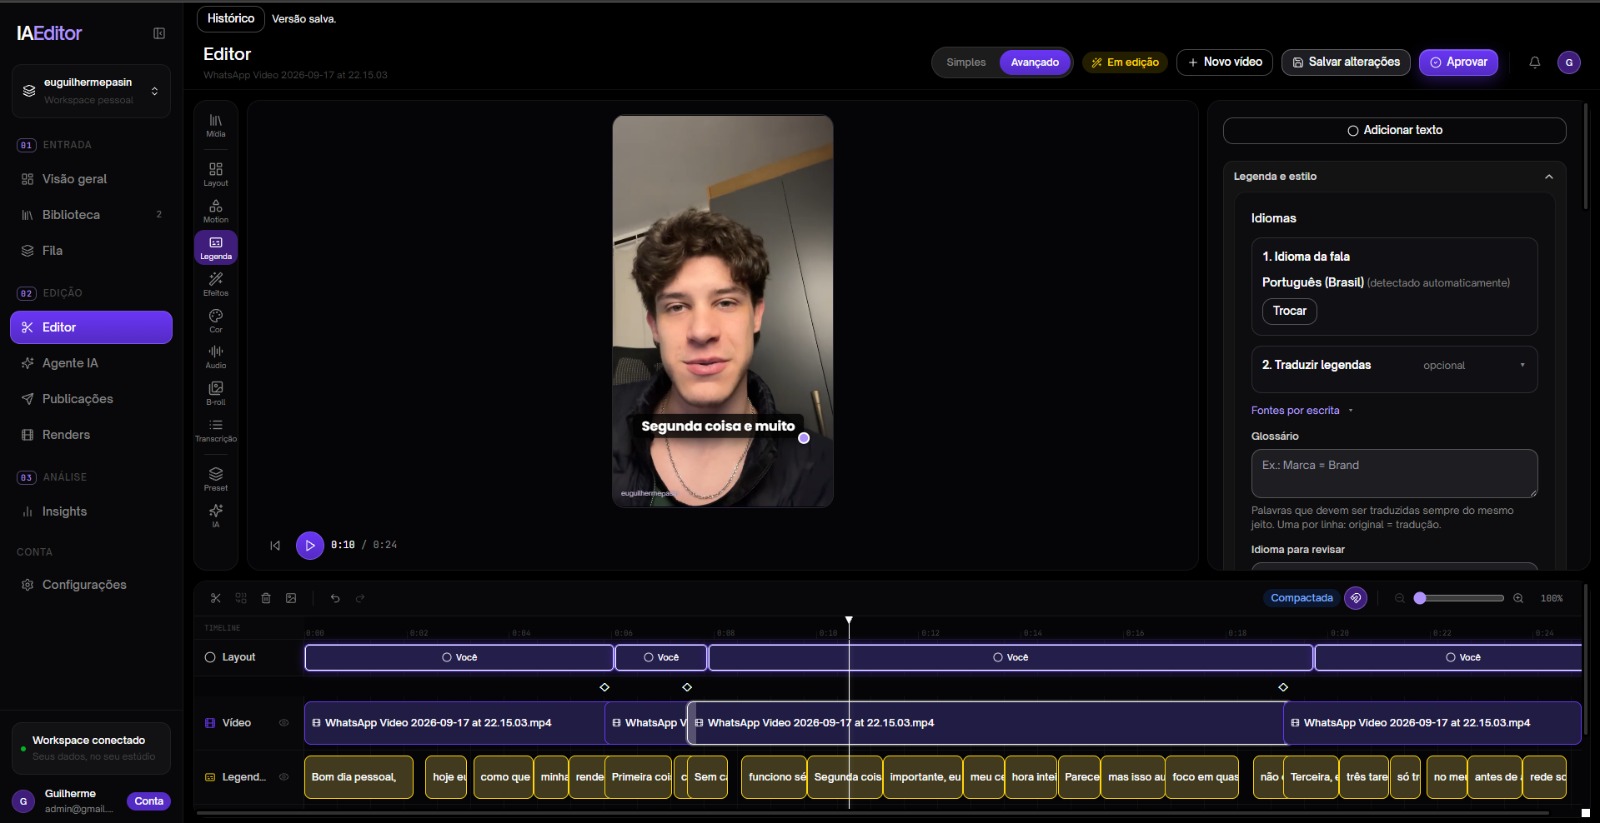The width and height of the screenshot is (1600, 823).
Task: Open the B-roll tool
Action: (216, 393)
